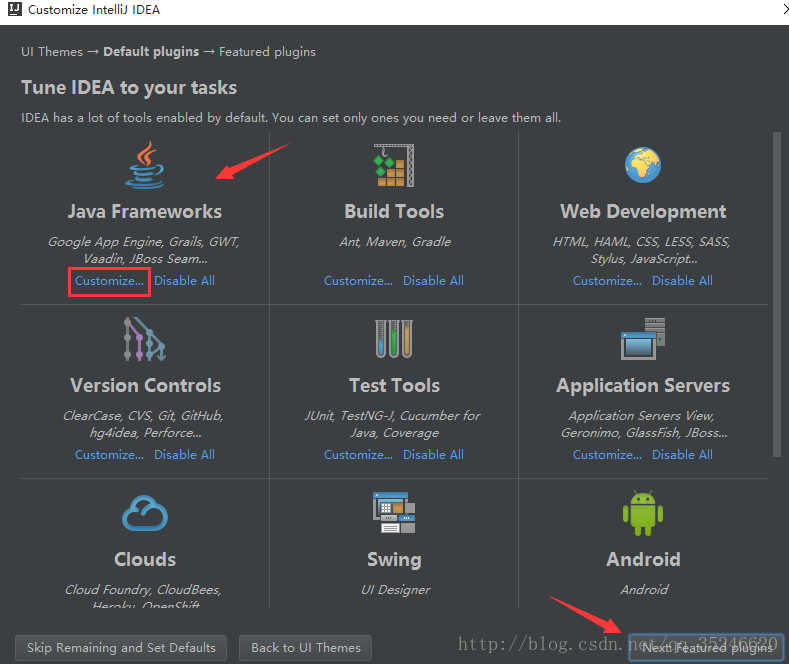
Task: Click 'UI Designer' description under Swing
Action: 396,590
